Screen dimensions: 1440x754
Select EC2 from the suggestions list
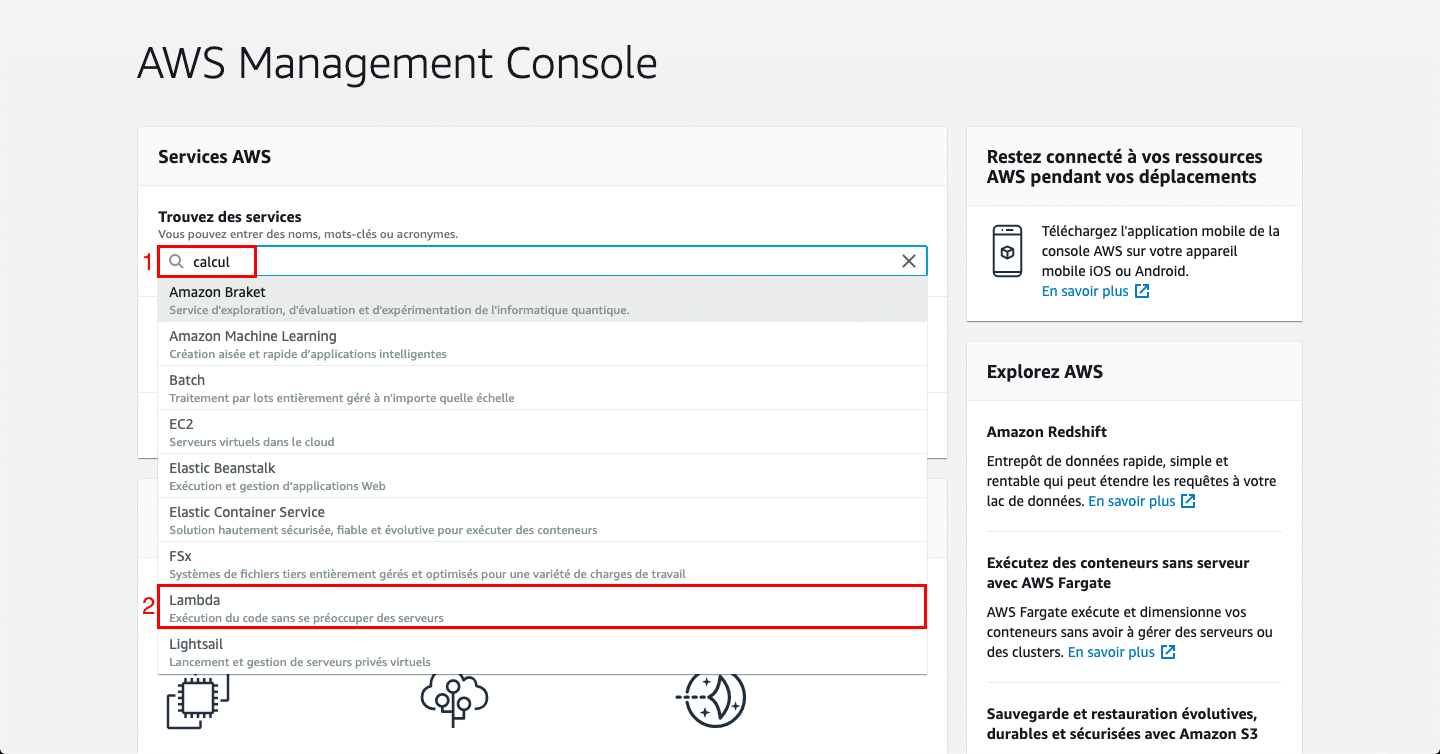pos(543,432)
